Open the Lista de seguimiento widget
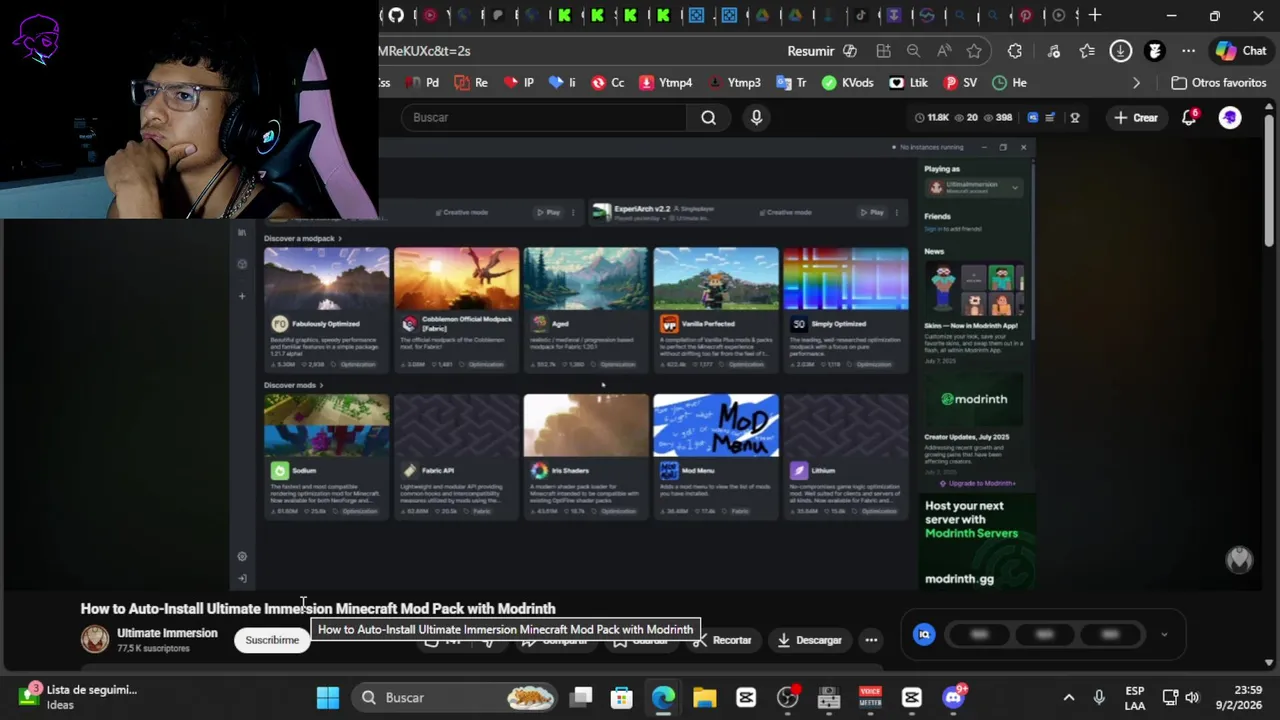1280x720 pixels. tap(78, 697)
